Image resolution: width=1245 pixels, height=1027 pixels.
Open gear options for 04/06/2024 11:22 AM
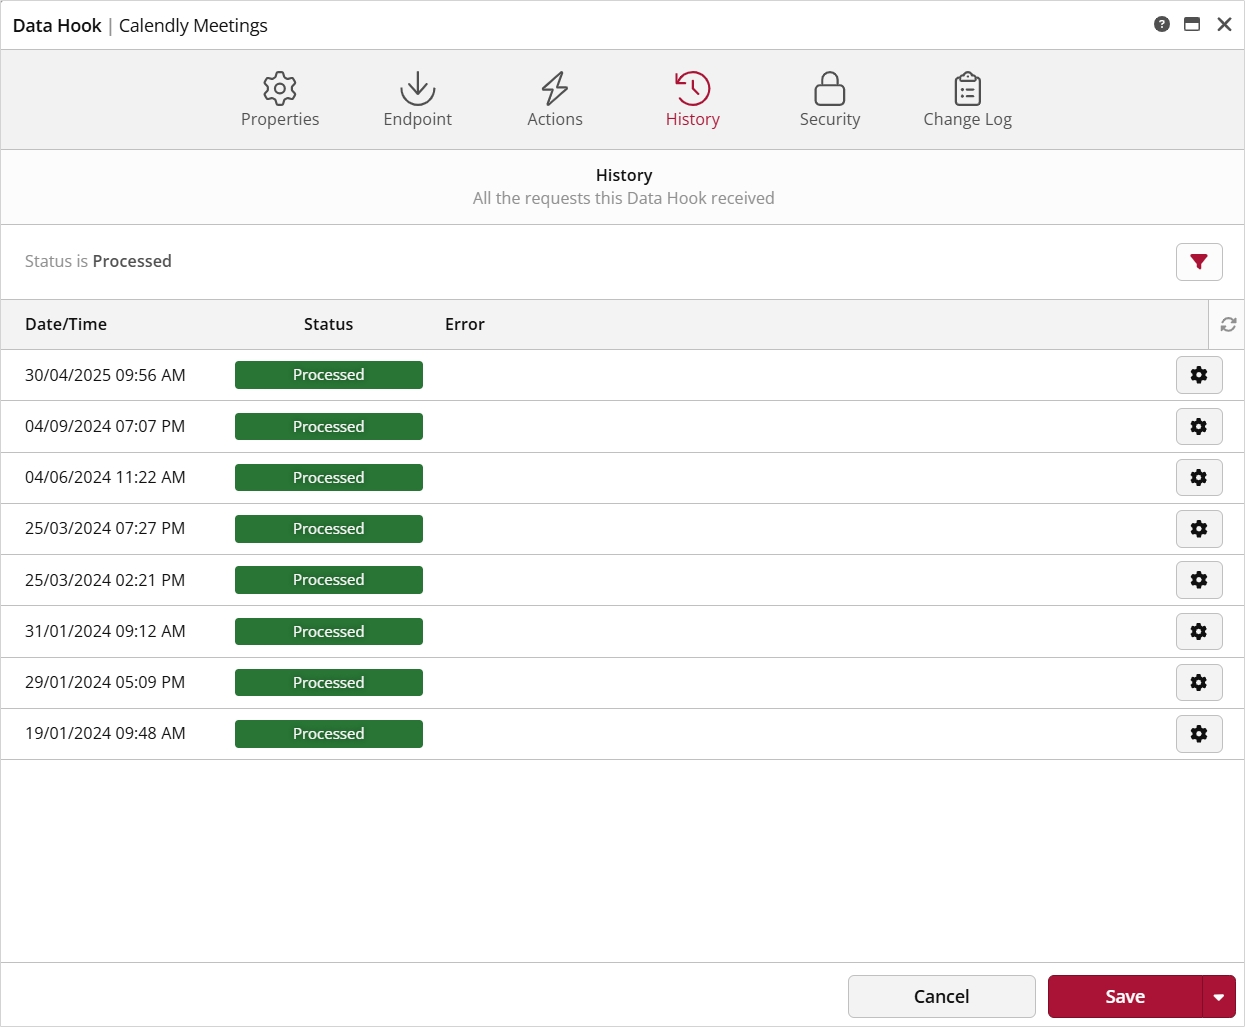1199,478
